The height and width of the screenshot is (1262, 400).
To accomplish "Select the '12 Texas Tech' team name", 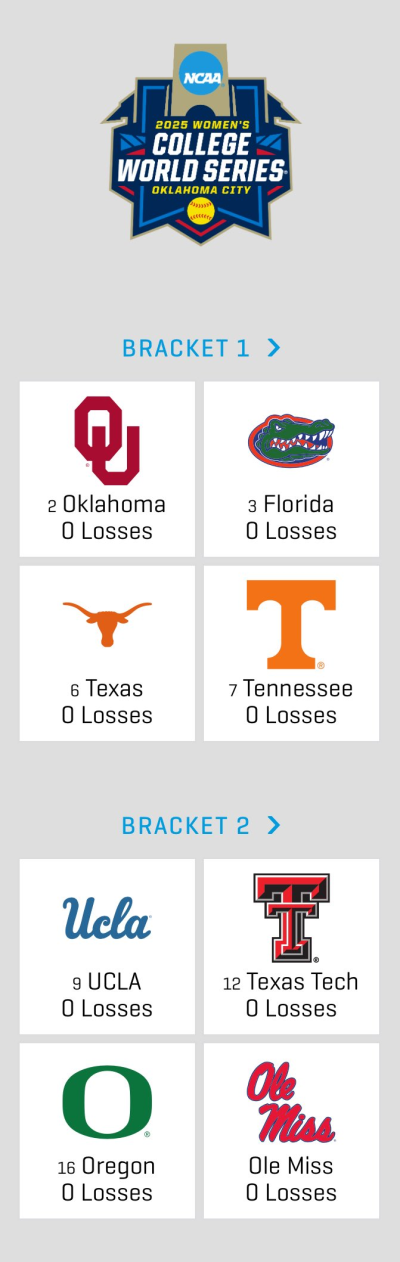I will (x=291, y=982).
